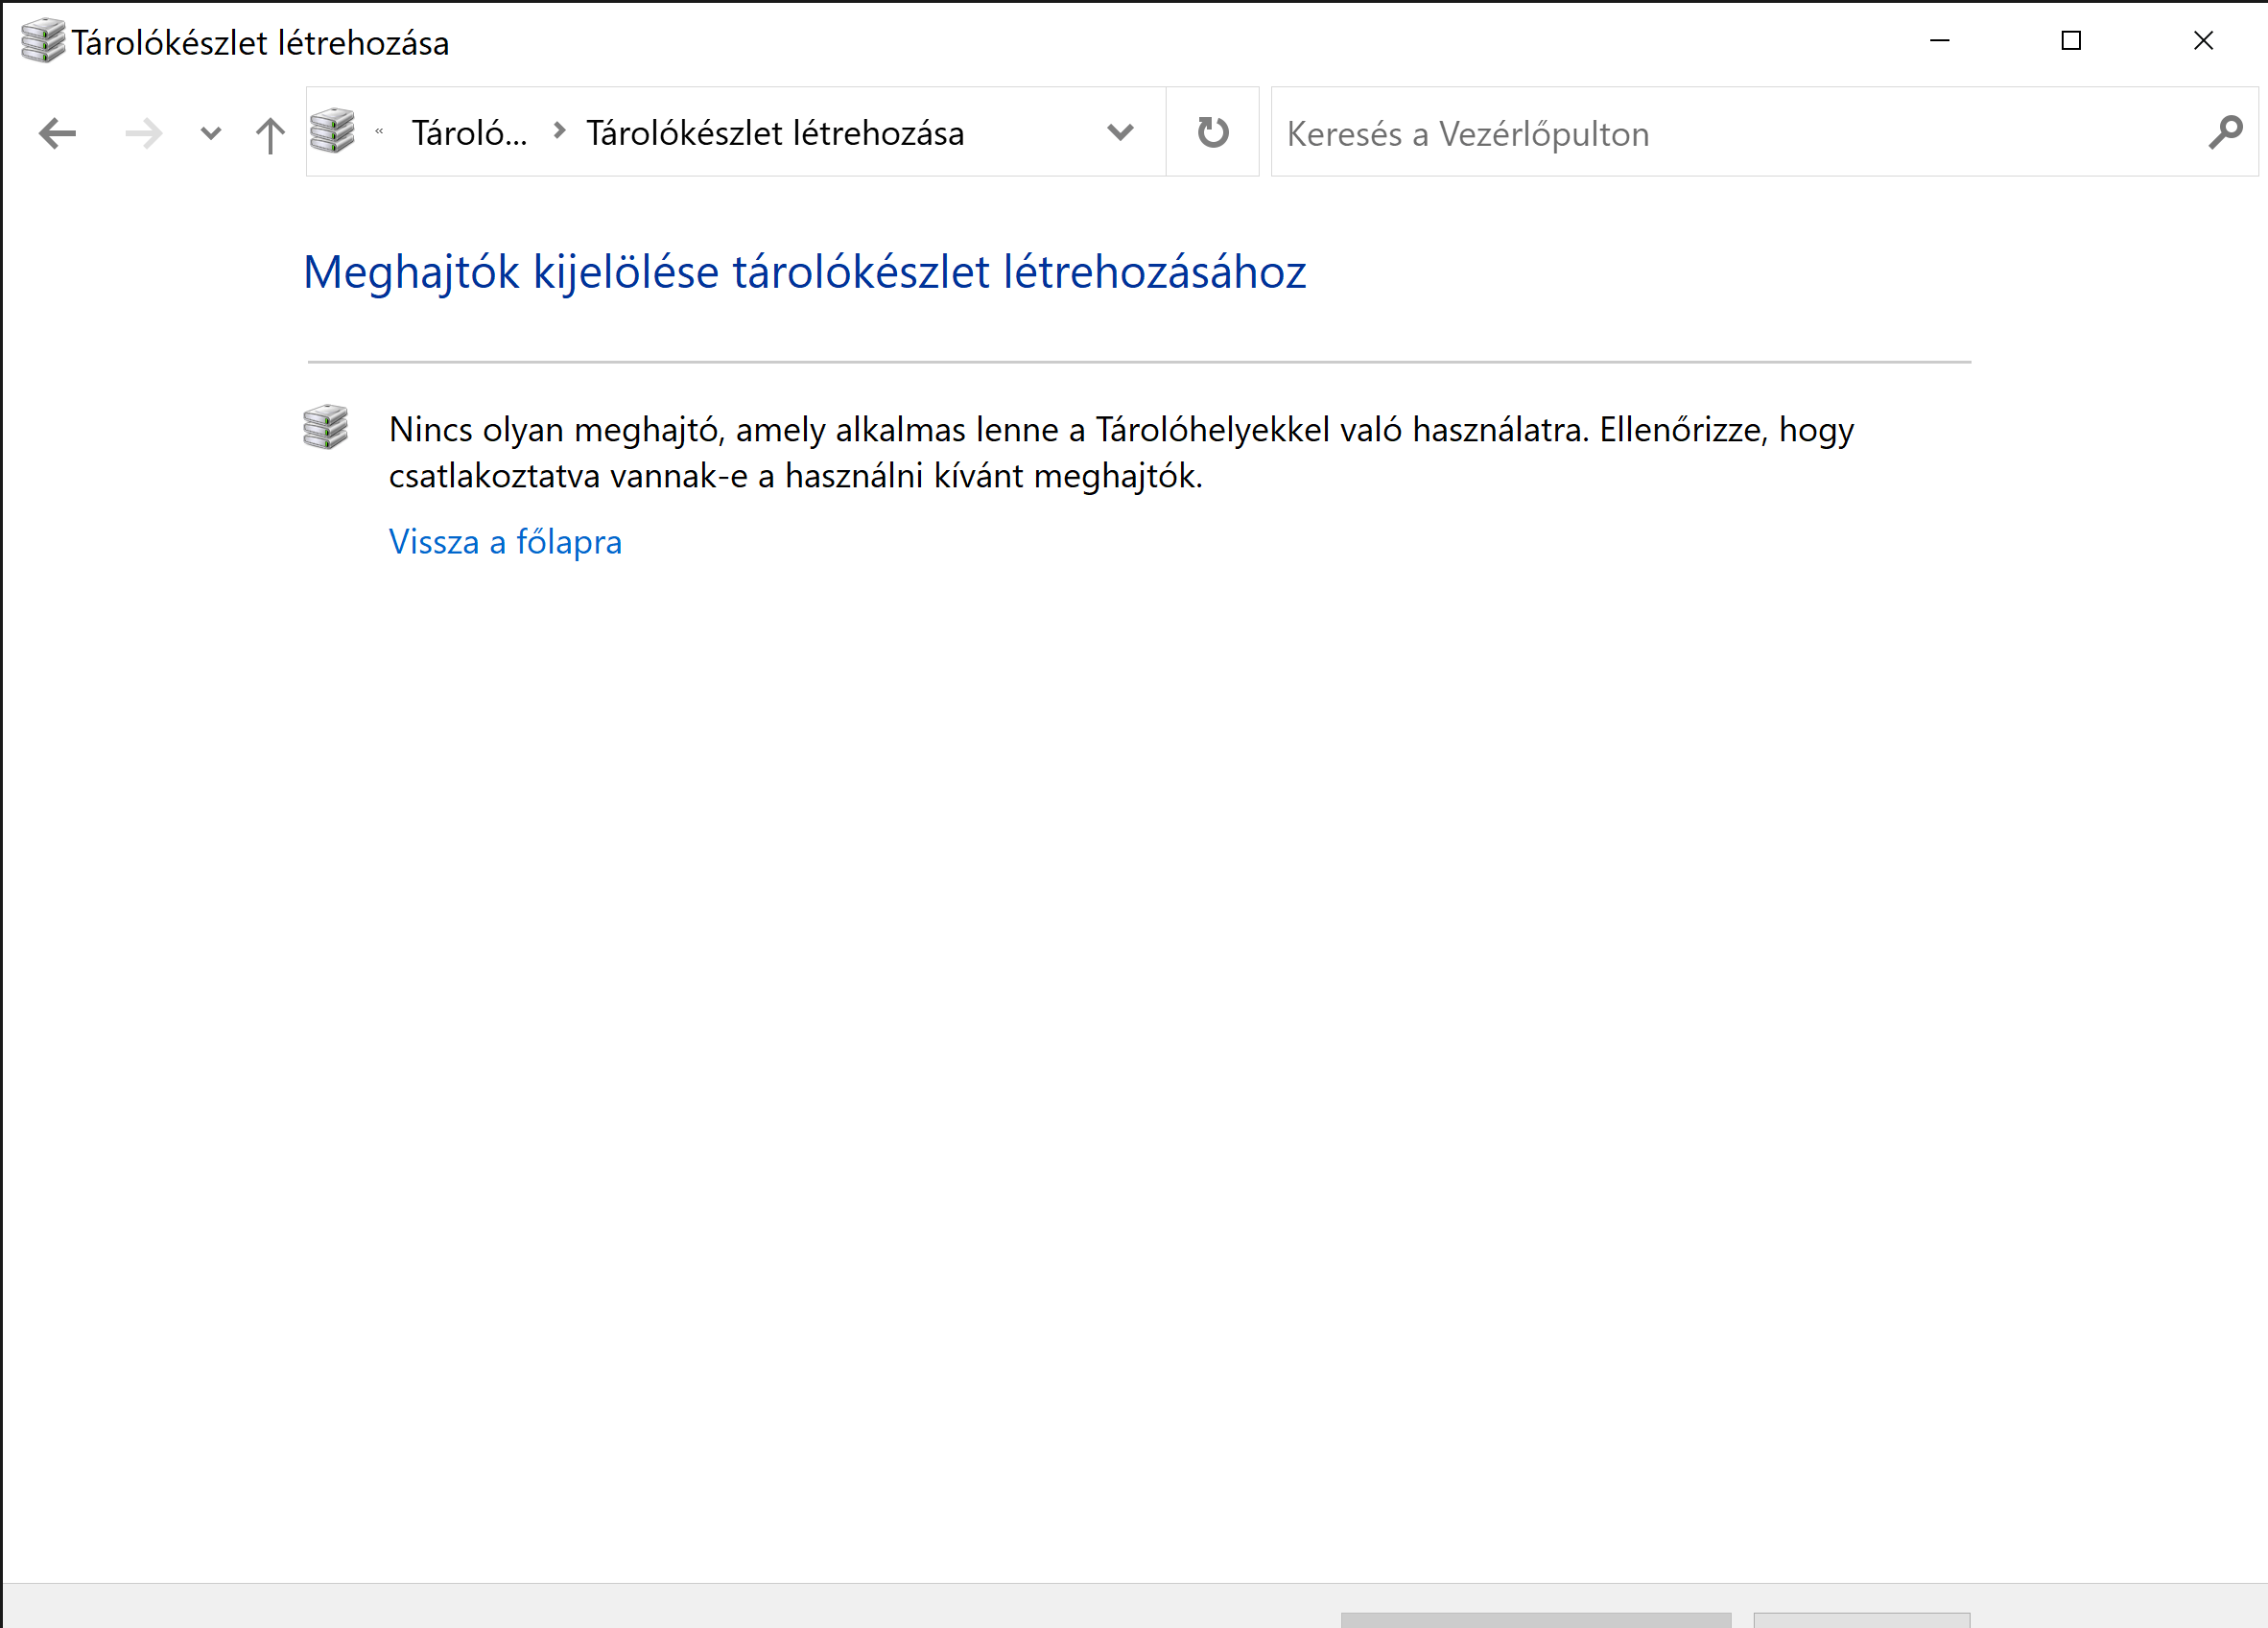Navigate to the Tároló... breadcrumb item
The width and height of the screenshot is (2268, 1628).
pos(469,133)
